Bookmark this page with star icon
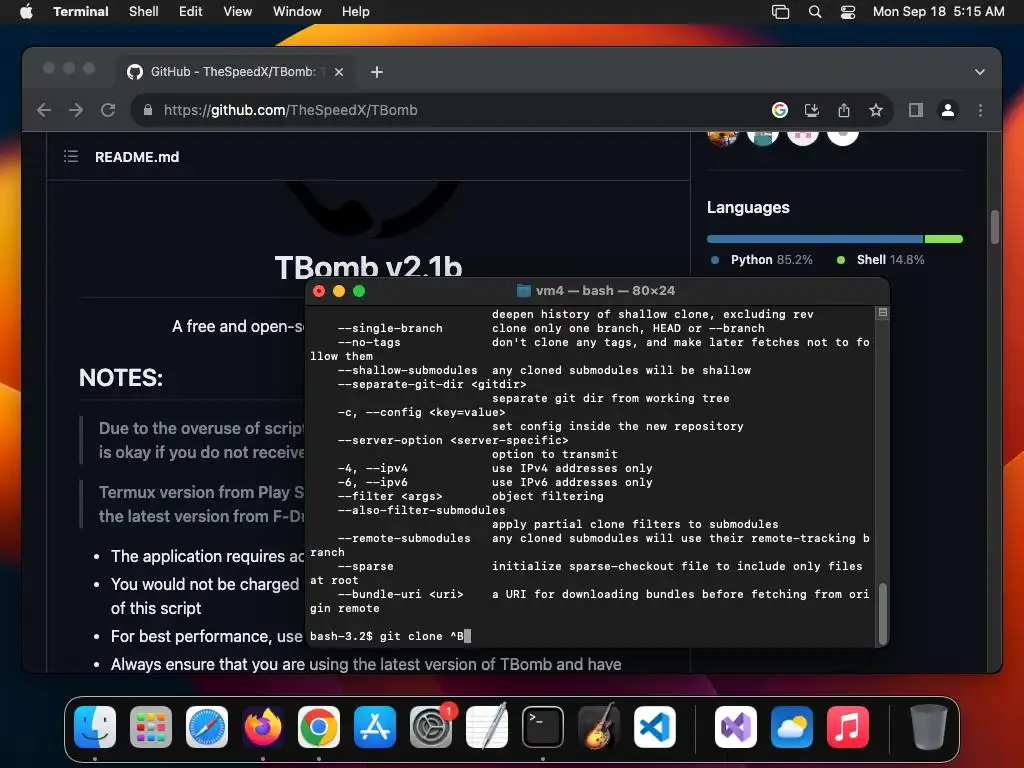The width and height of the screenshot is (1024, 768). point(876,110)
